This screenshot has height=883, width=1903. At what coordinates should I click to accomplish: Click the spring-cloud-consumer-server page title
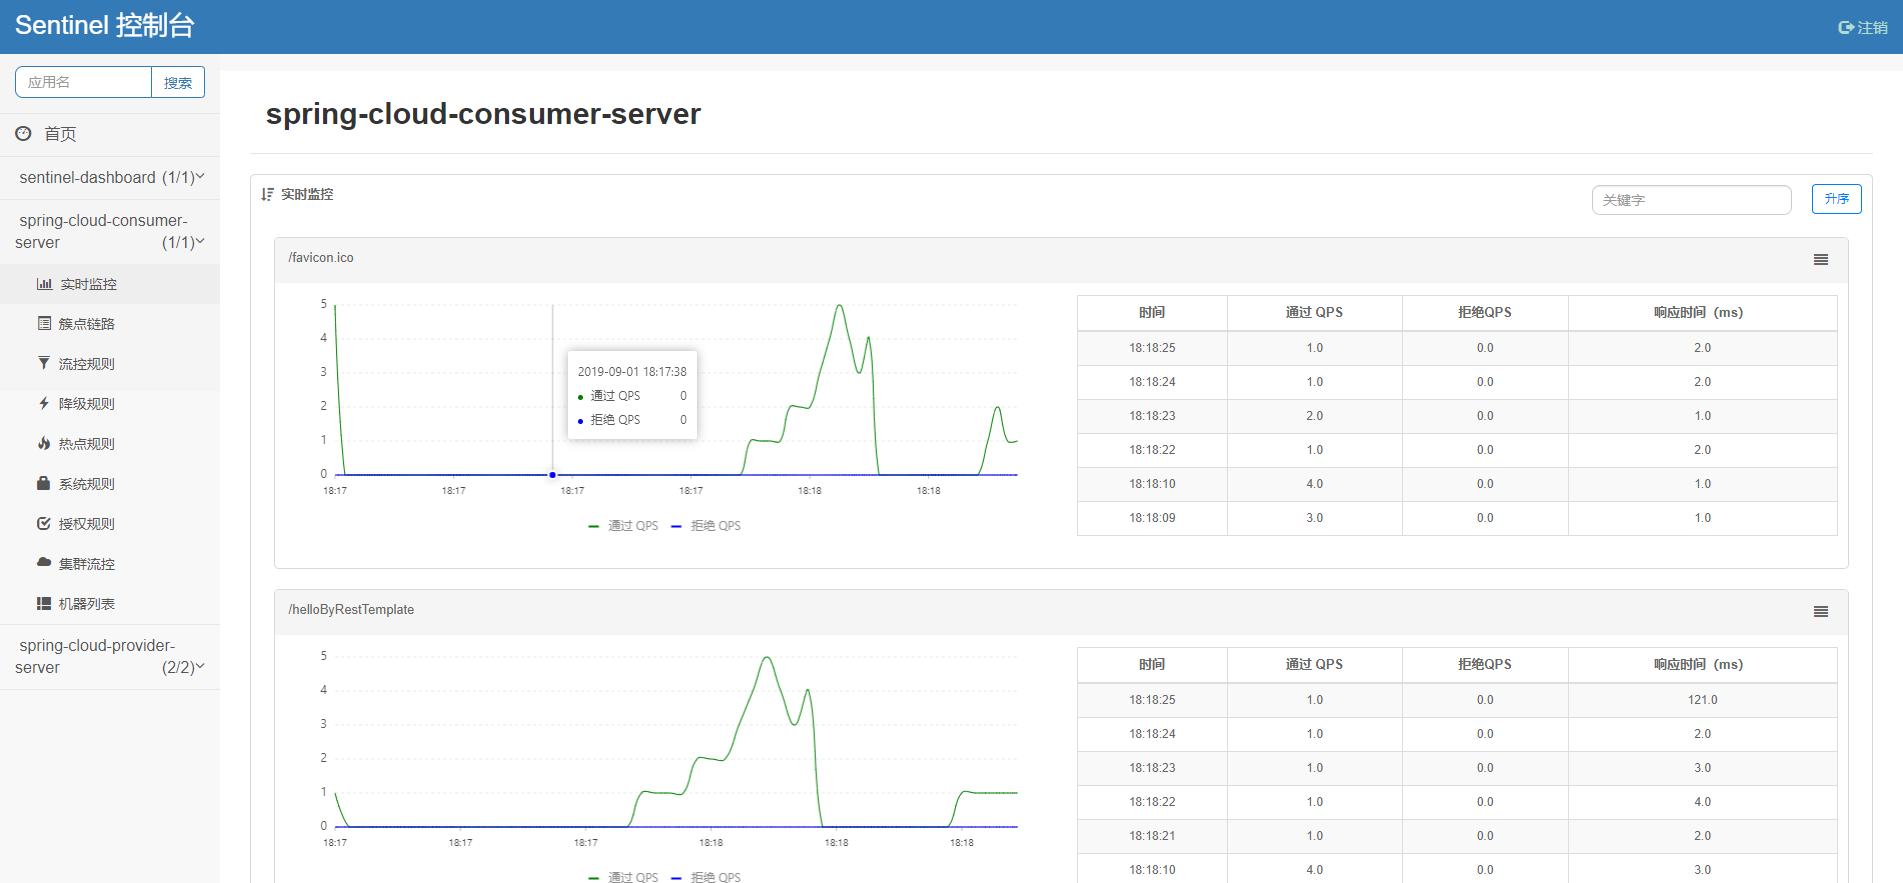click(483, 114)
